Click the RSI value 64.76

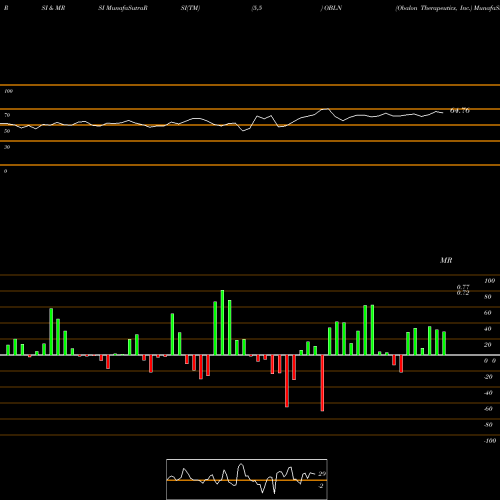click(x=460, y=111)
